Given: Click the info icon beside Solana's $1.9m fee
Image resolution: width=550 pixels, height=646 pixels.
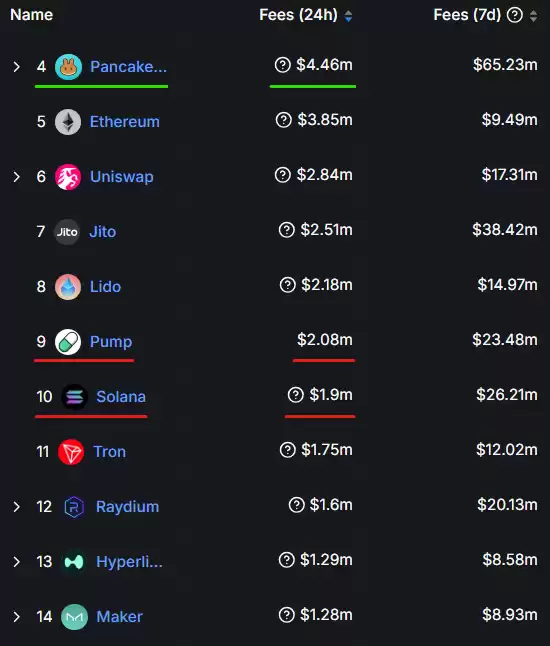Looking at the screenshot, I should (x=295, y=395).
